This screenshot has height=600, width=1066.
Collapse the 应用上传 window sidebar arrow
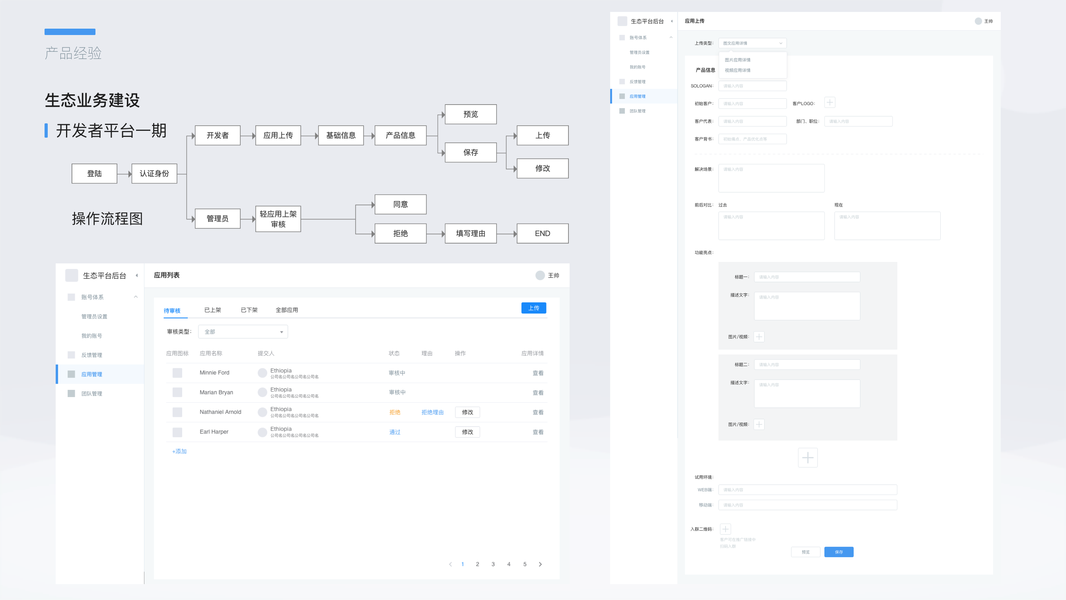[672, 21]
